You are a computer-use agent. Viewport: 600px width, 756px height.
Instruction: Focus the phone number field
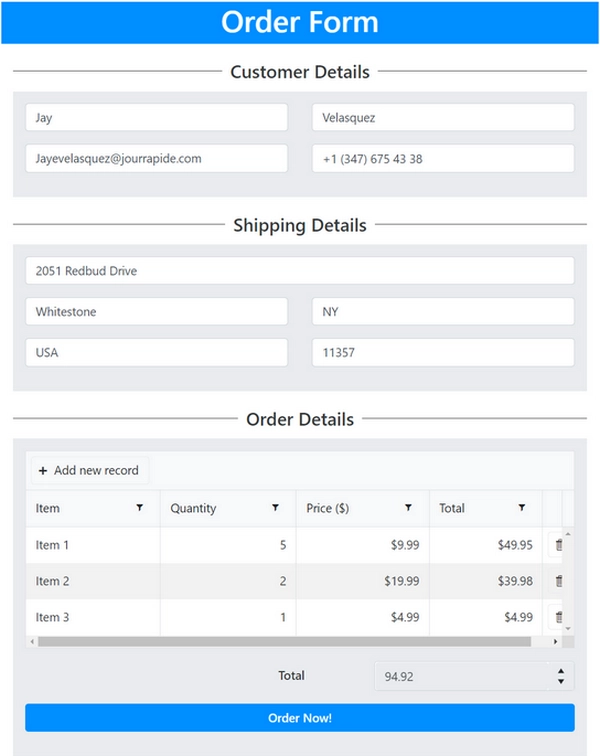tap(443, 159)
